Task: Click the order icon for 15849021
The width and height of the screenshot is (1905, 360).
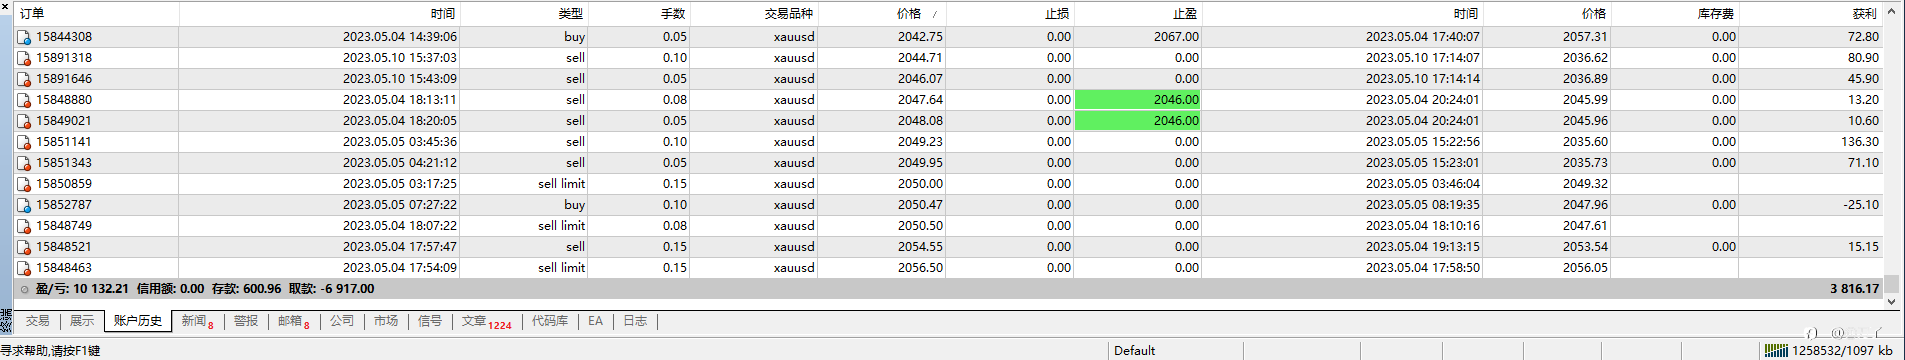Action: 24,121
